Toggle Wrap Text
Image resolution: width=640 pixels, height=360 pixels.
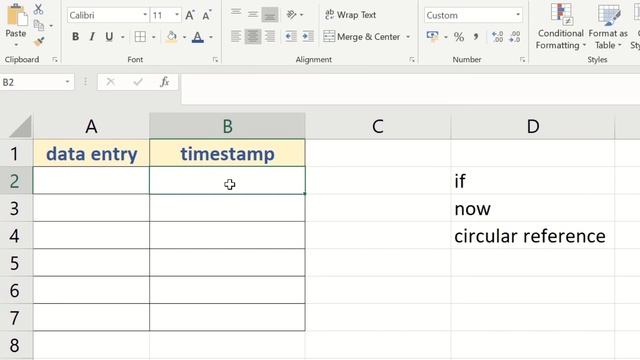click(x=350, y=15)
